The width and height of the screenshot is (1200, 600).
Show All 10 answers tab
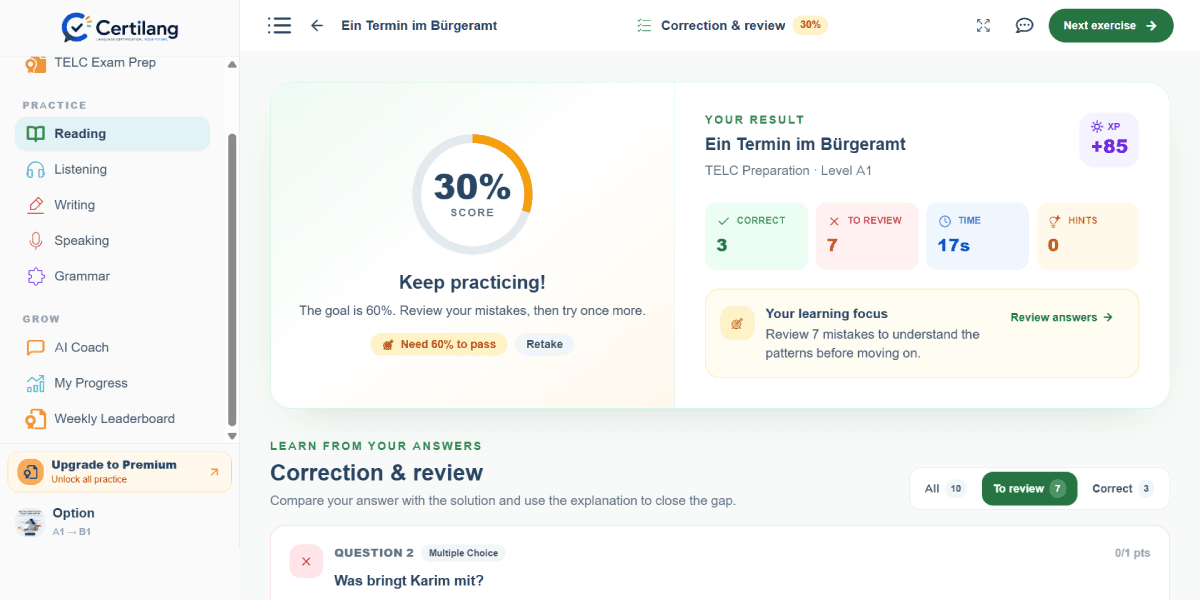[x=944, y=489]
